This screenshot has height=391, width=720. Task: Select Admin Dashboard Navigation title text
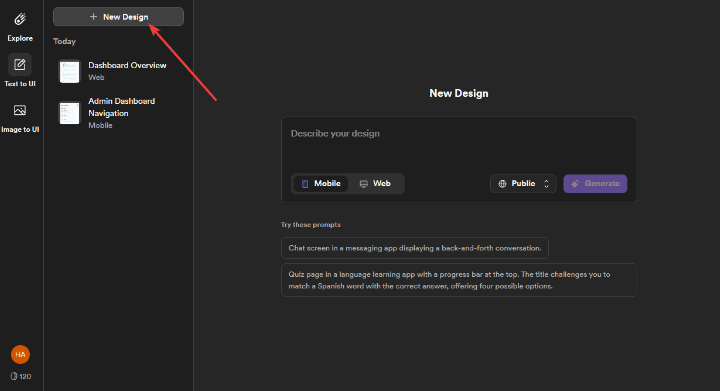coord(122,107)
